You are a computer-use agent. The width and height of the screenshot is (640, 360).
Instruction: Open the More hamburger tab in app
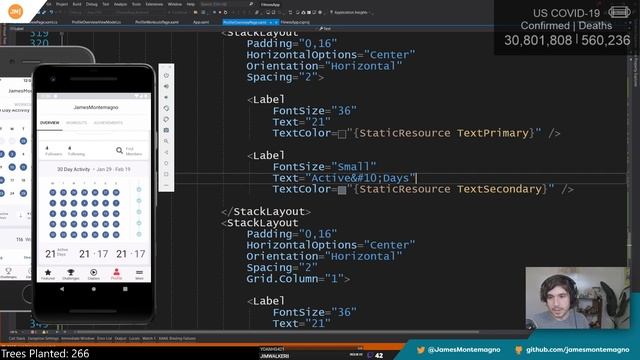pyautogui.click(x=139, y=274)
